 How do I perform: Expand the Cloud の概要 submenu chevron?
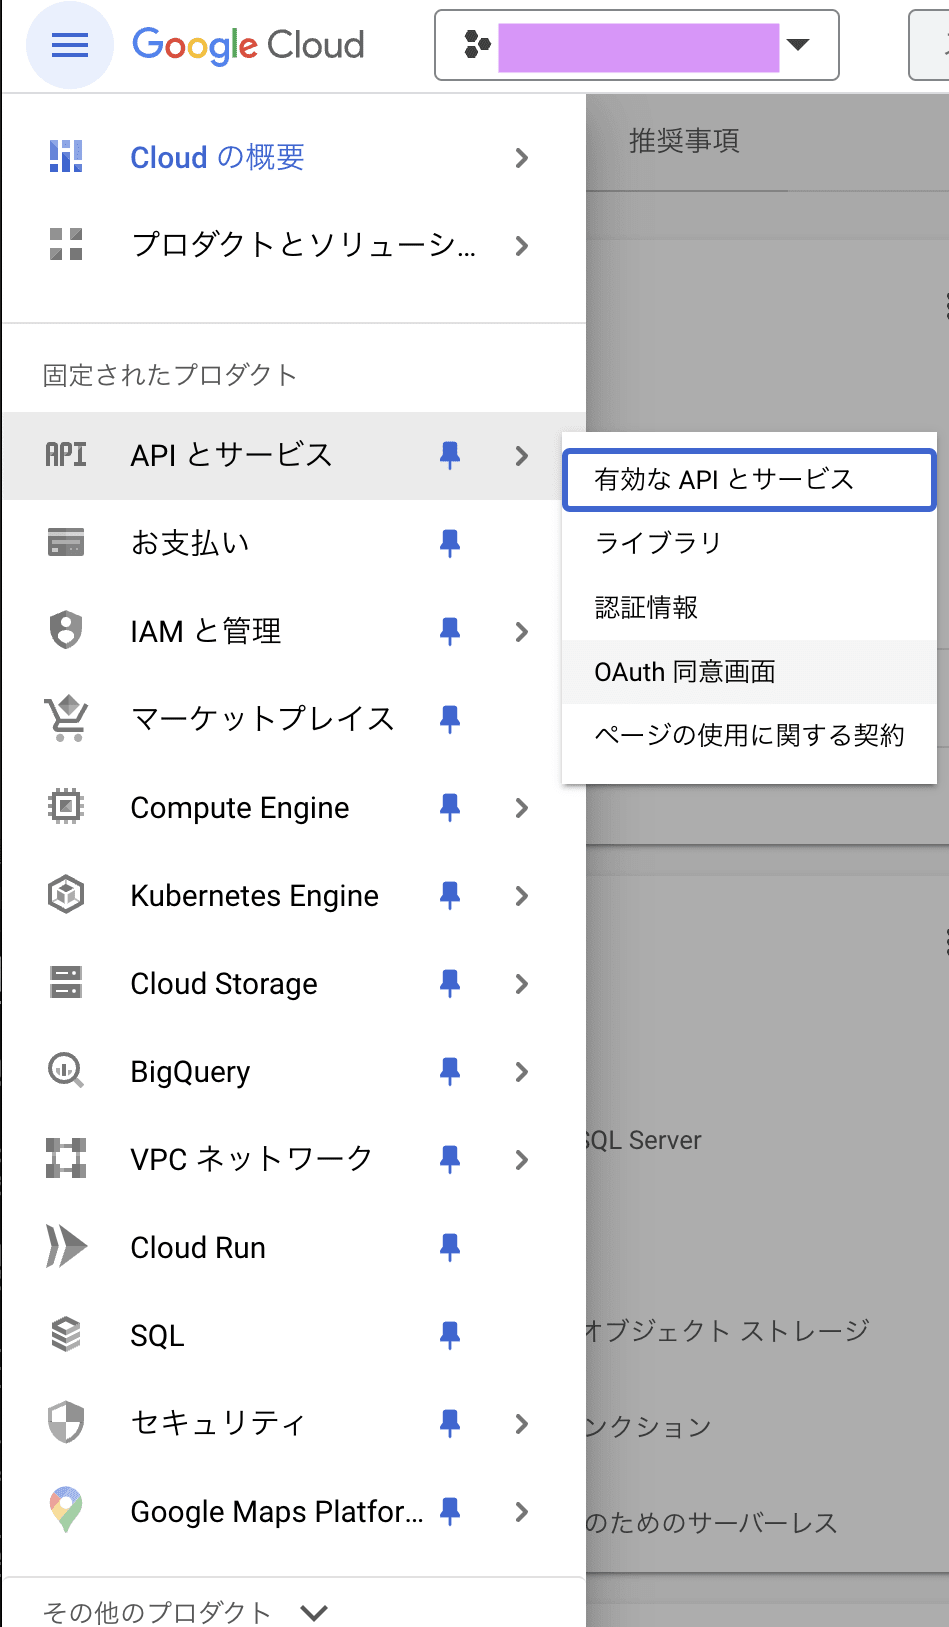click(x=521, y=158)
